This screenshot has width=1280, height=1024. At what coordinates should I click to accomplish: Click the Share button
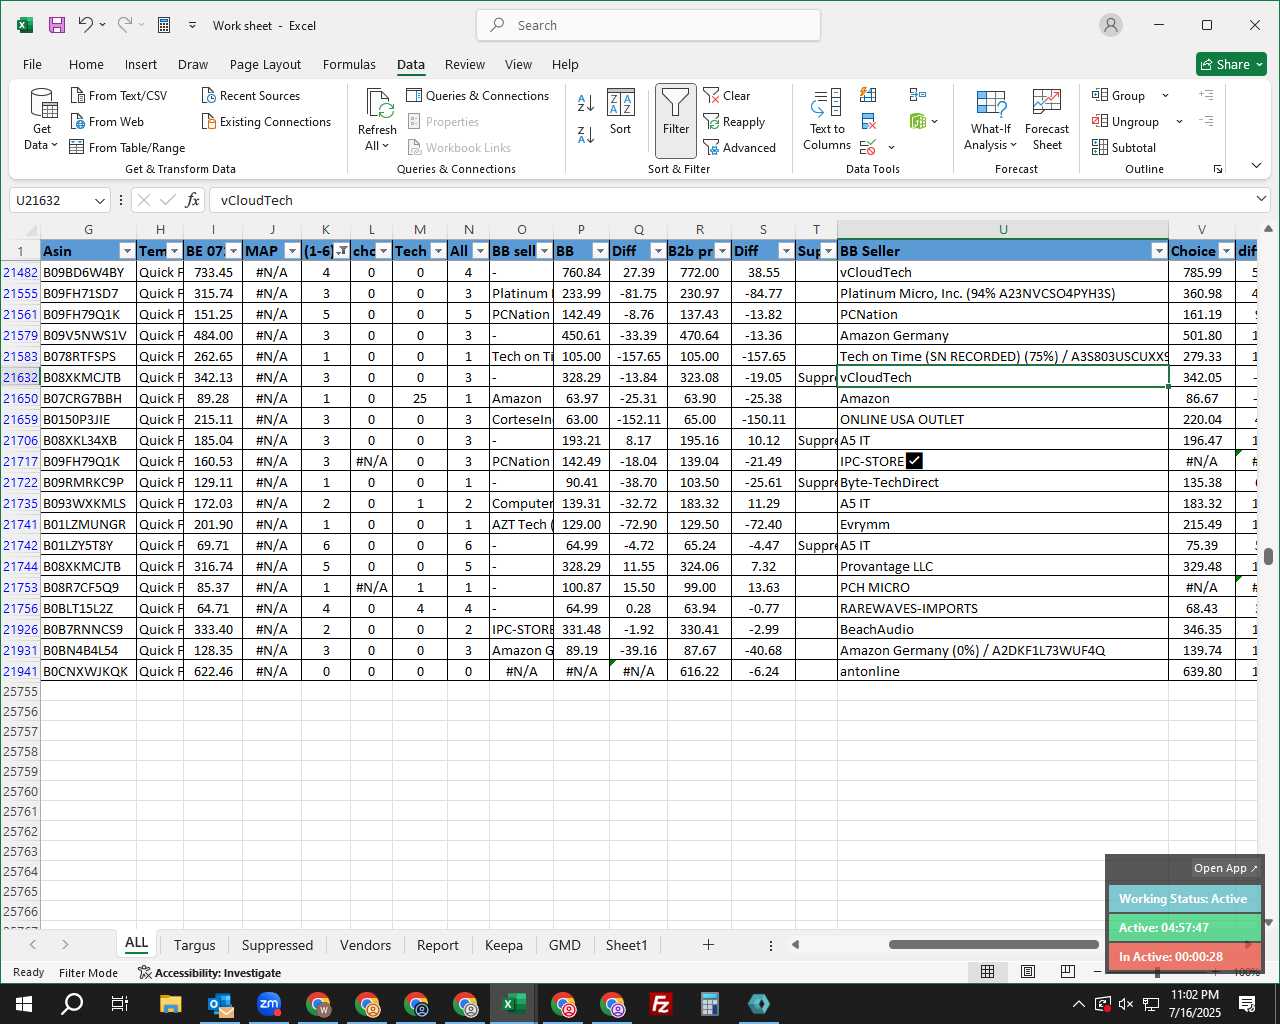(x=1231, y=64)
